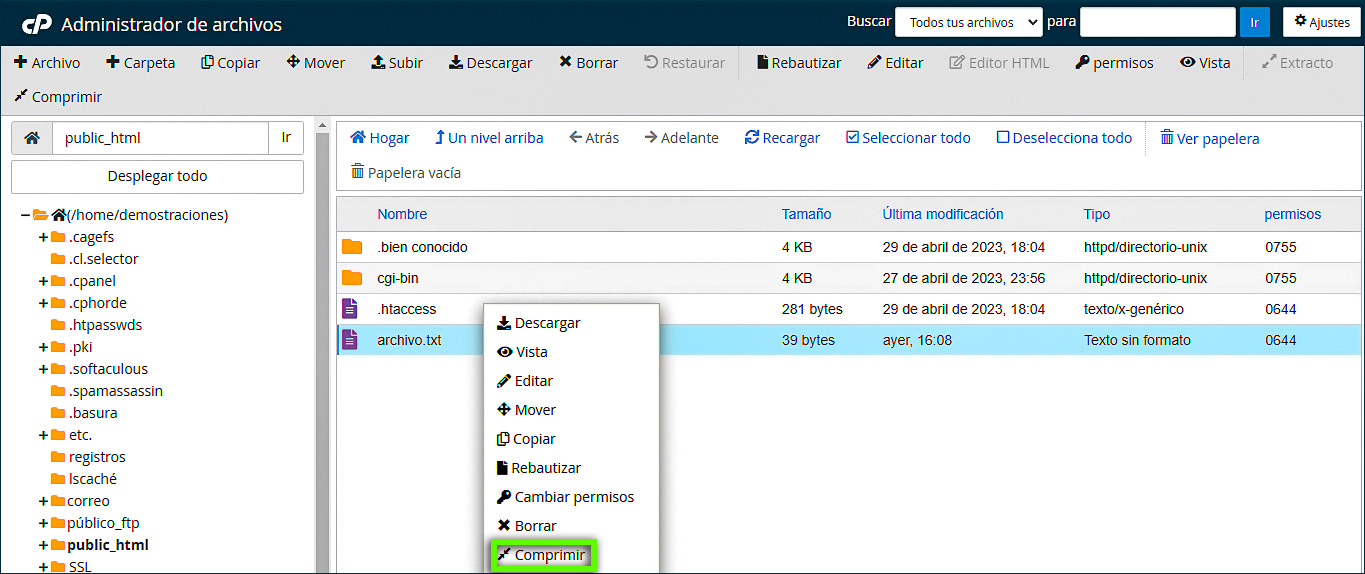The image size is (1365, 574).
Task: Click the Descargar toolbar button
Action: pos(490,62)
